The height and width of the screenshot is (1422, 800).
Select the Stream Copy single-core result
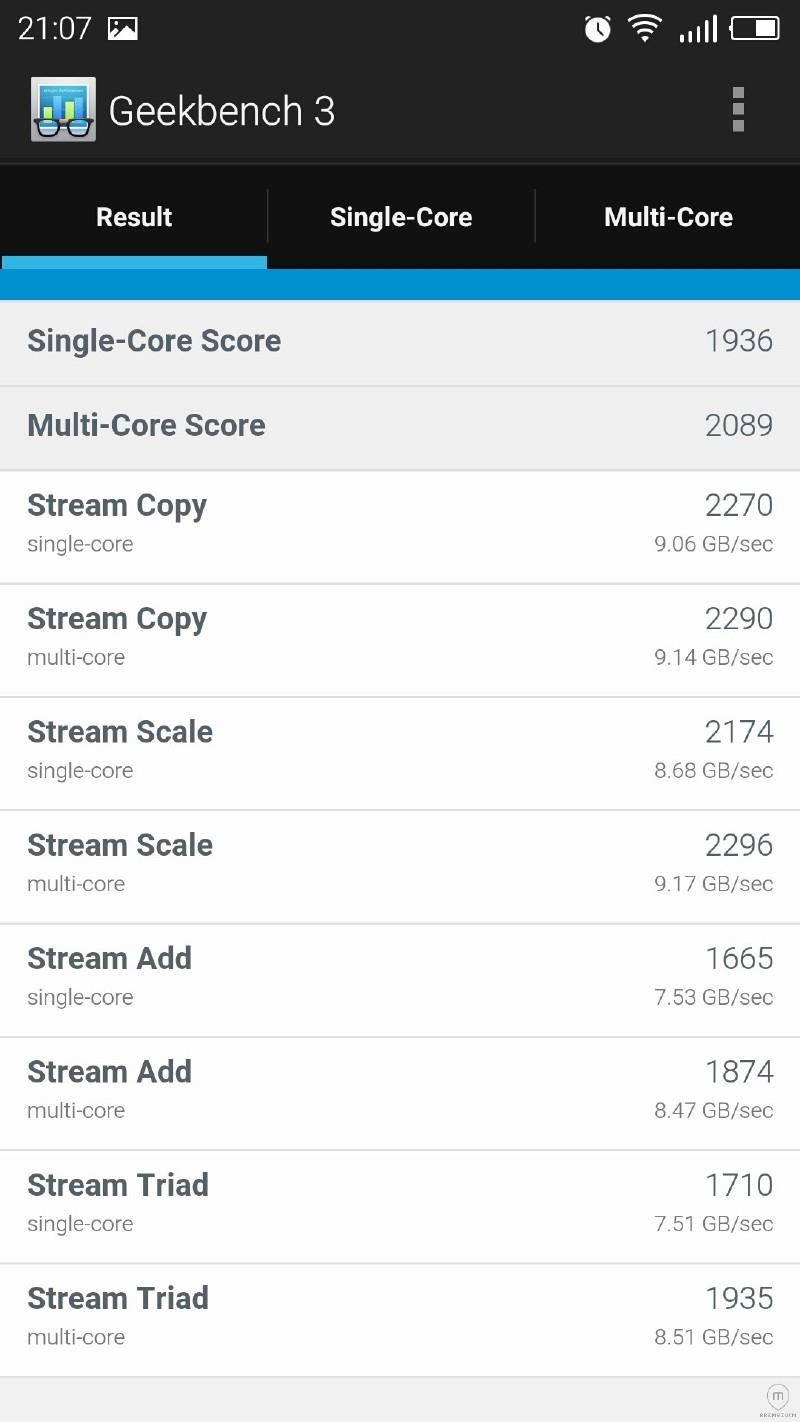click(400, 525)
